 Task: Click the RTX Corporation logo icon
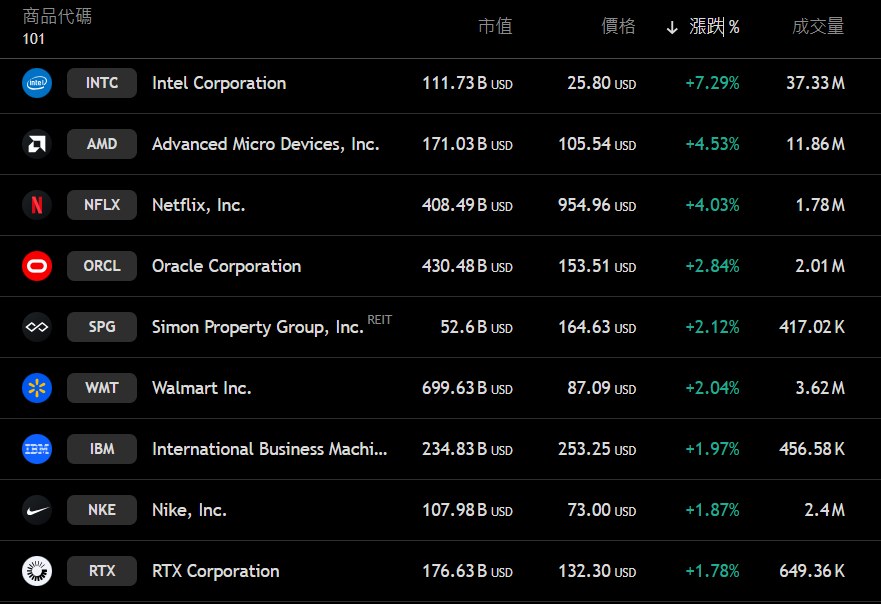point(37,571)
